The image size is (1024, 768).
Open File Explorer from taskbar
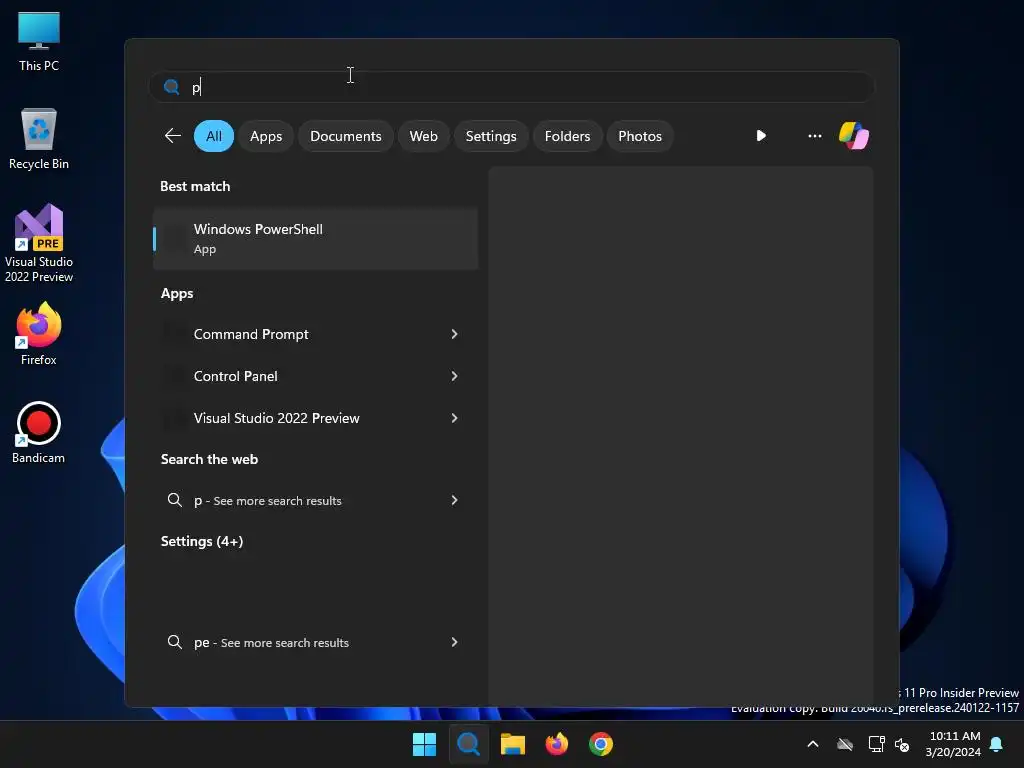pos(513,744)
